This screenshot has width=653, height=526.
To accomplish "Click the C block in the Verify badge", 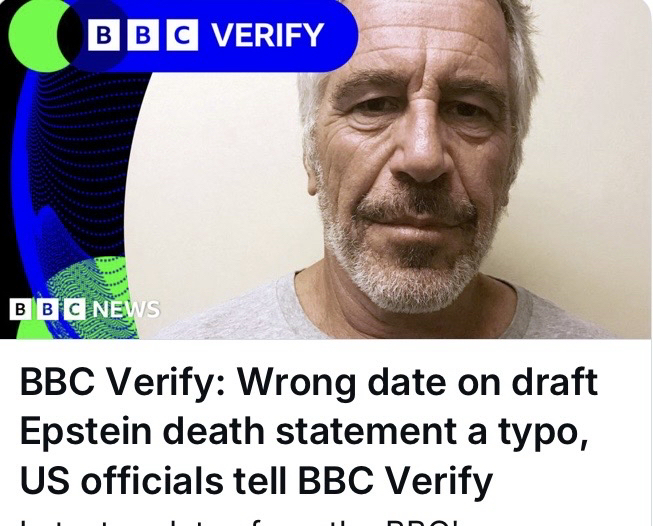I will (x=183, y=35).
